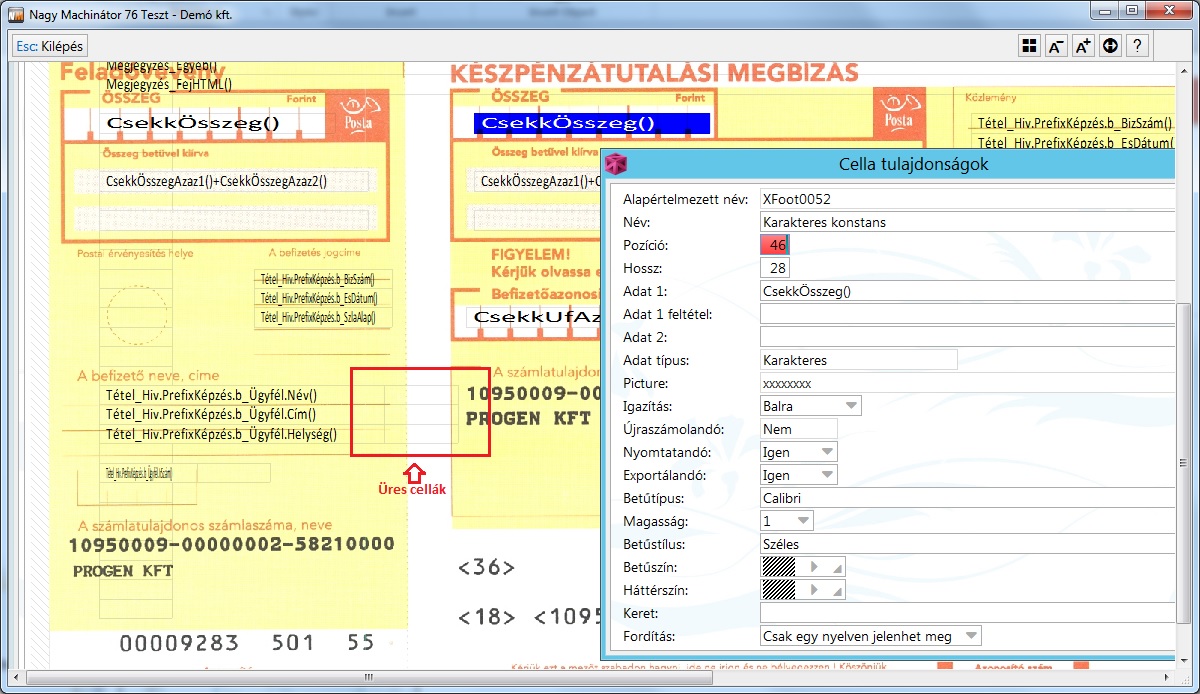
Task: Open the Magasság dropdown showing 1
Action: (x=786, y=521)
